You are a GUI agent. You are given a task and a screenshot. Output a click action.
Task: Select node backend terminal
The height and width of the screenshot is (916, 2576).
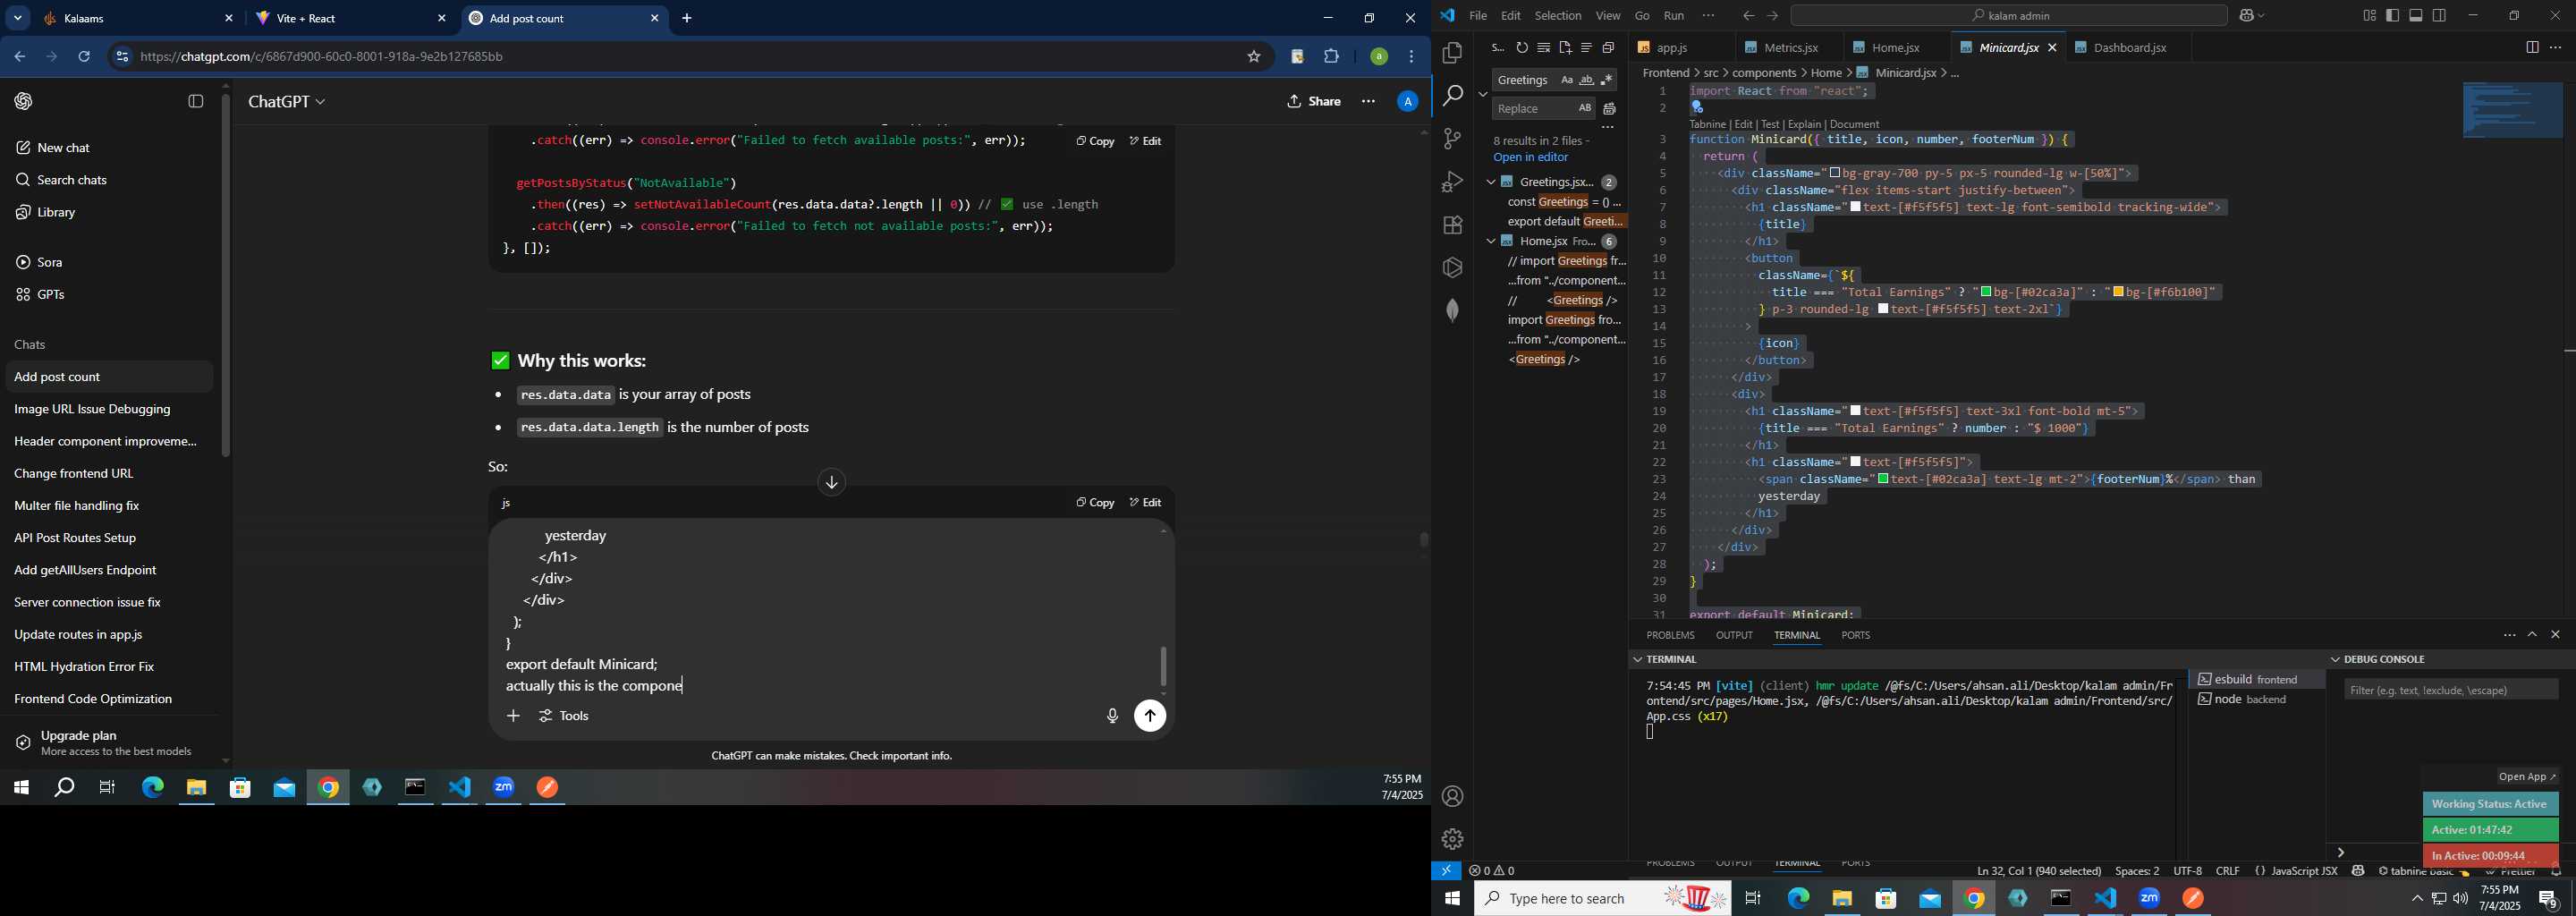click(x=2256, y=699)
